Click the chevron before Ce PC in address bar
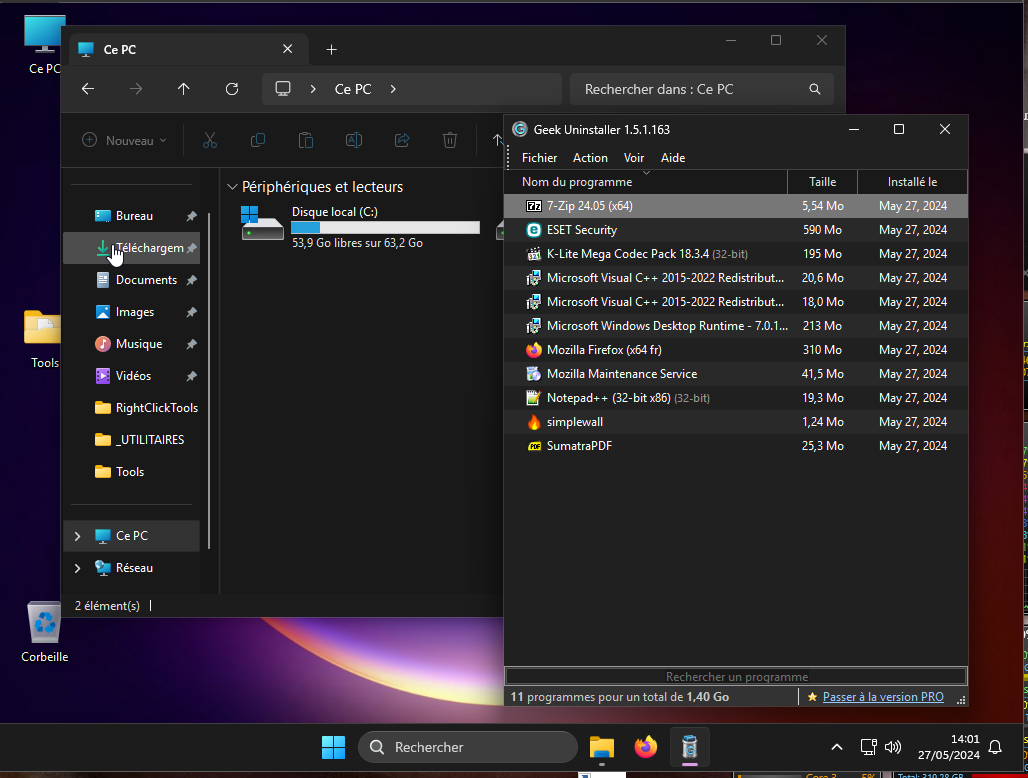This screenshot has width=1028, height=778. click(313, 89)
